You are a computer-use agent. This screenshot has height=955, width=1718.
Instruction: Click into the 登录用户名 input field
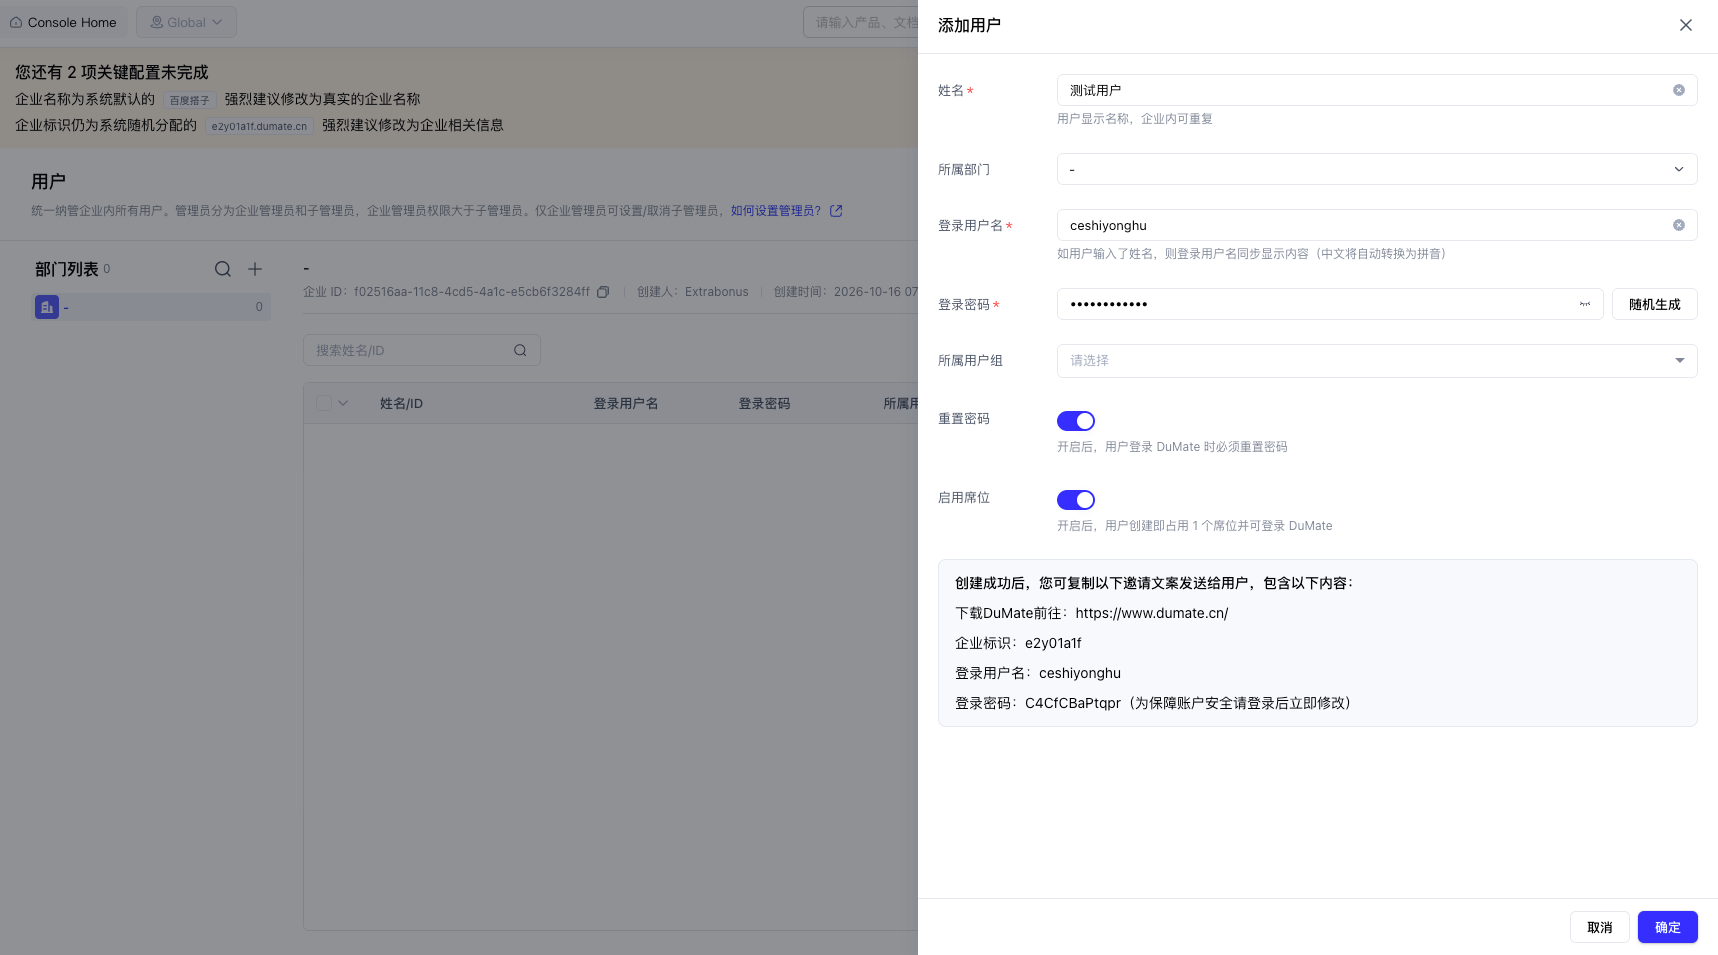(1377, 225)
